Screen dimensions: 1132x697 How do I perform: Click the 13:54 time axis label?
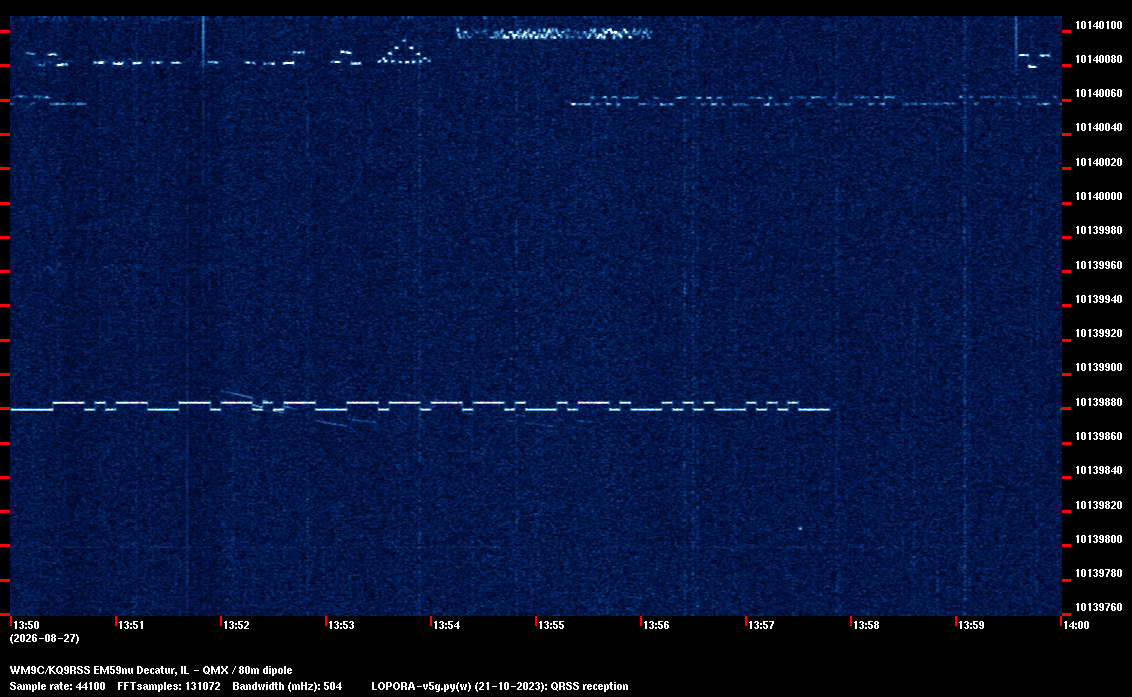tap(446, 625)
